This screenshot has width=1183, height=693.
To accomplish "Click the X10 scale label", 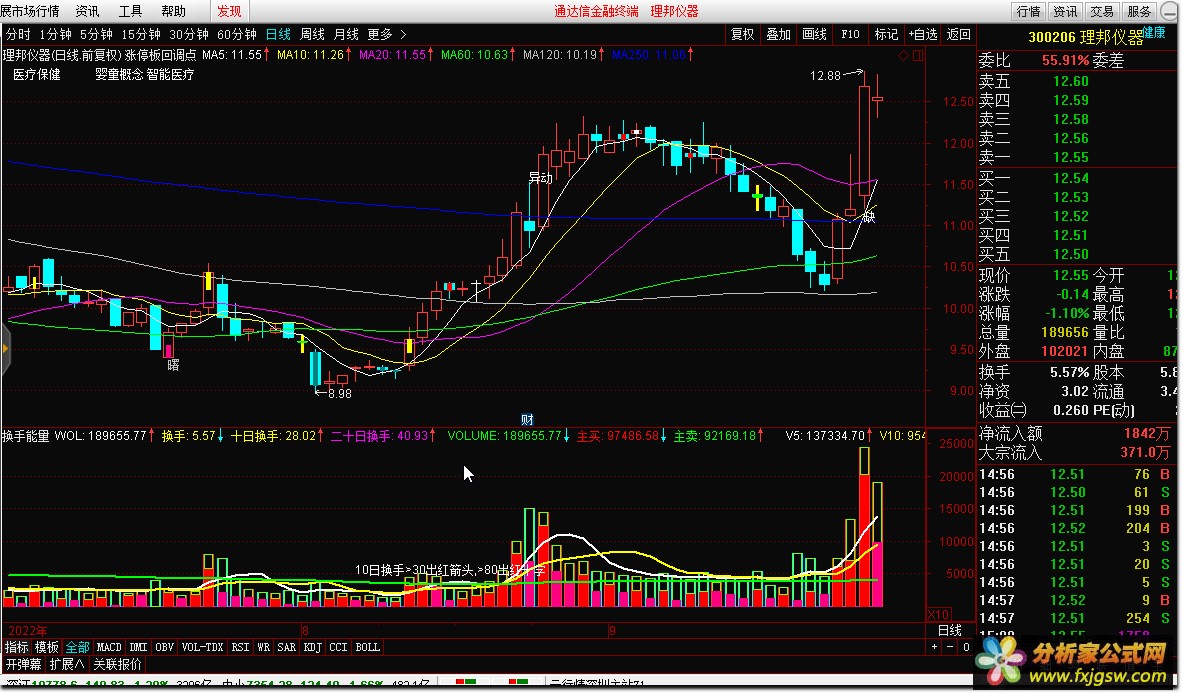I will [x=938, y=614].
